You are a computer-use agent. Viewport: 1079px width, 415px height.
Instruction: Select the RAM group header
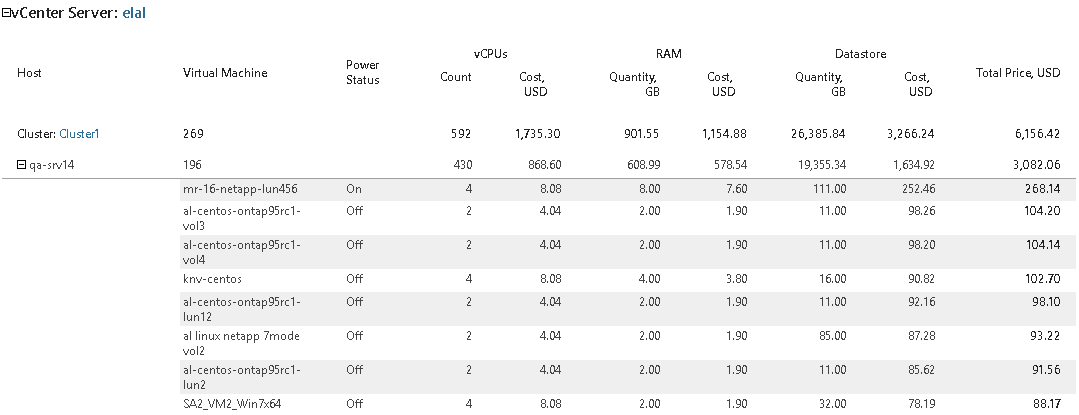click(668, 54)
